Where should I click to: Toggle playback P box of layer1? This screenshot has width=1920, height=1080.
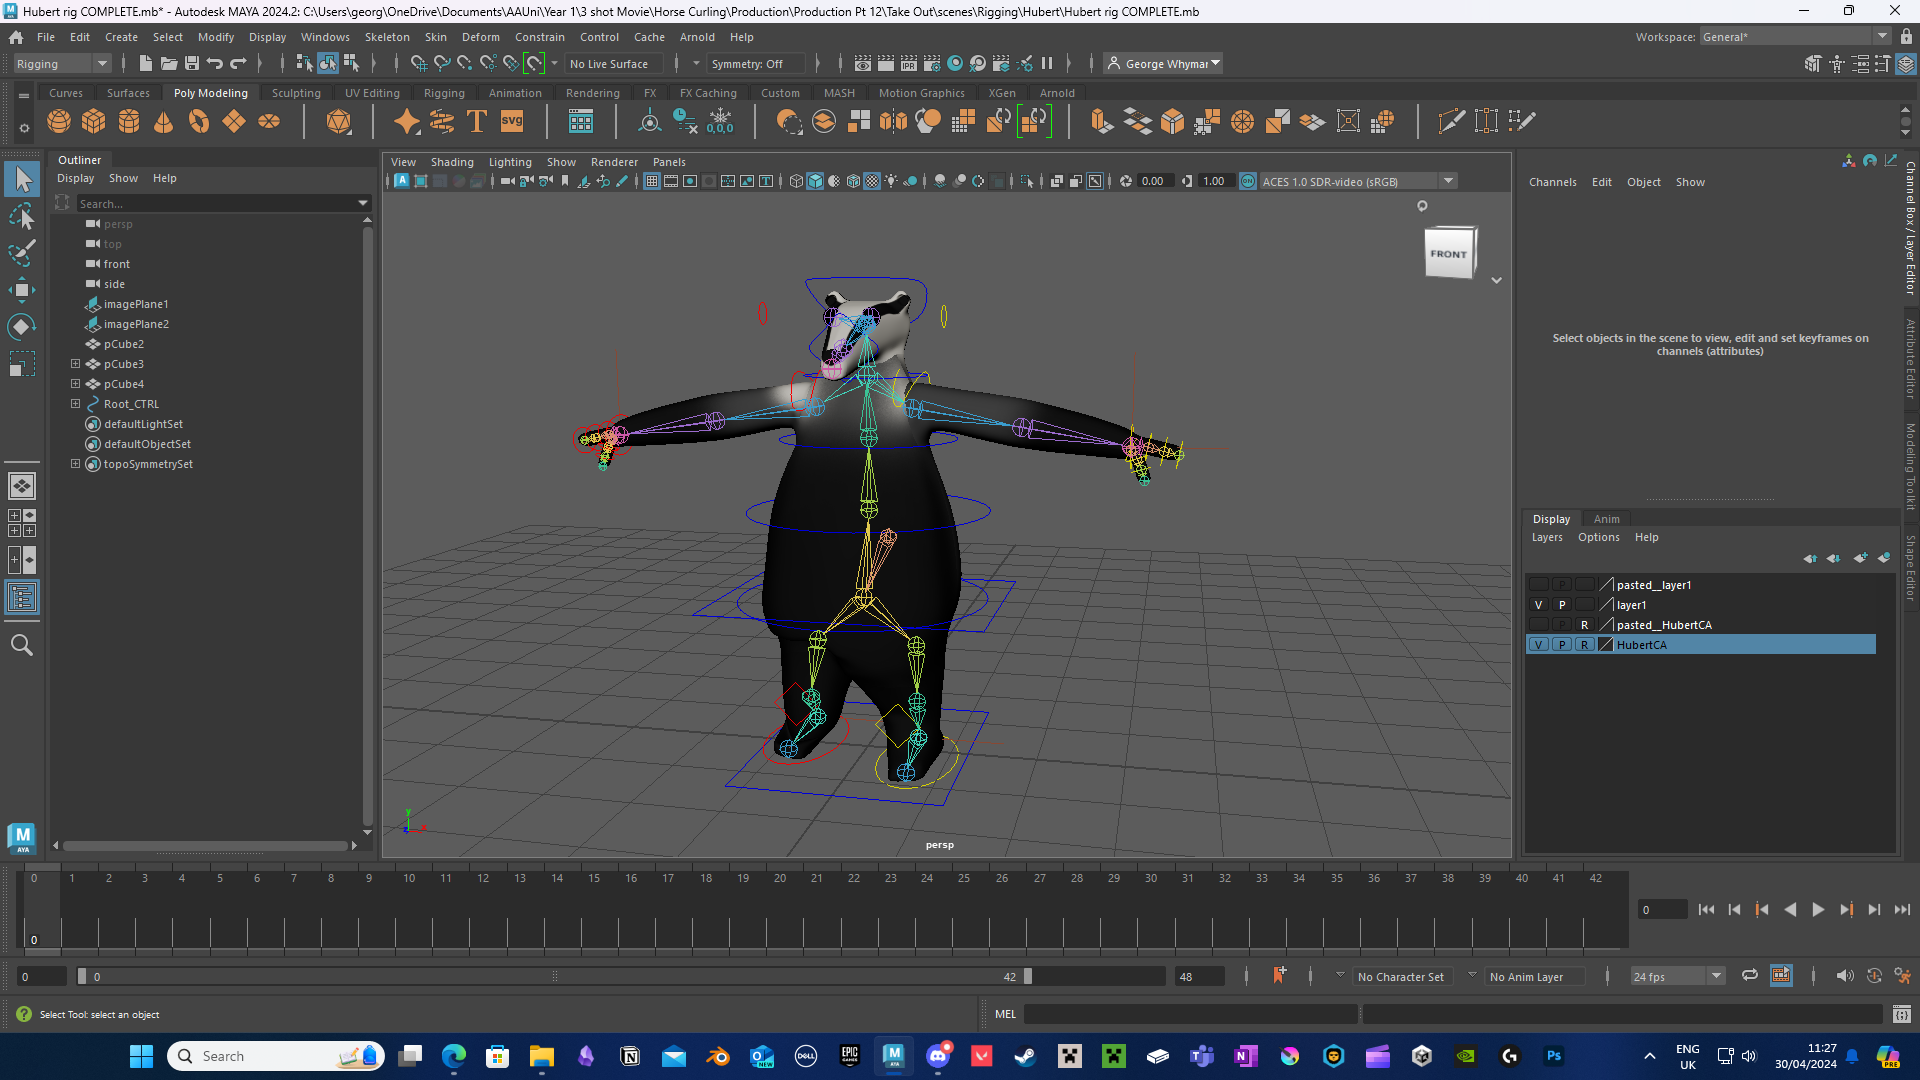click(1561, 605)
